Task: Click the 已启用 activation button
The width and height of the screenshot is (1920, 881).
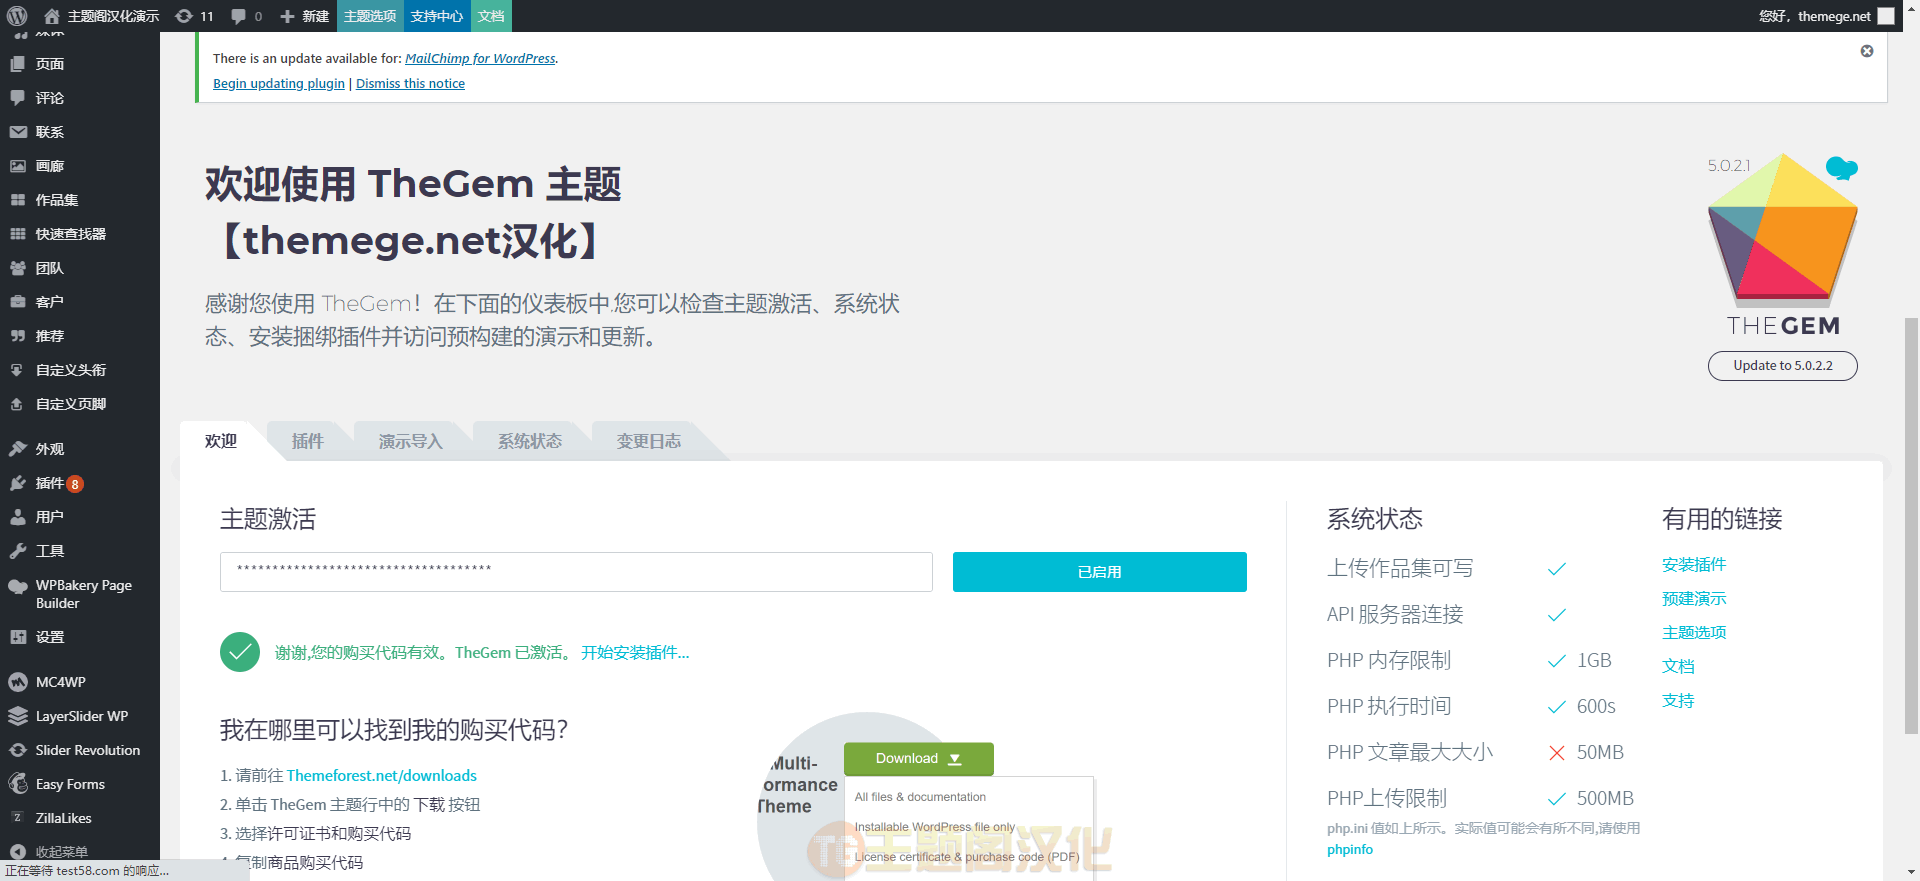Action: (x=1100, y=572)
